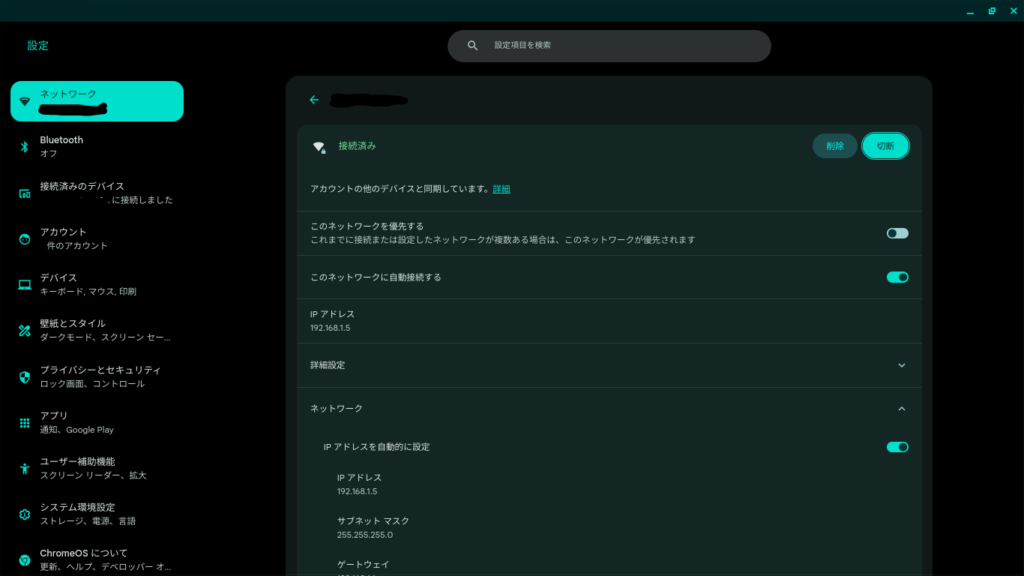Collapse the ネットワーク section chevron
The height and width of the screenshot is (576, 1024).
pyautogui.click(x=901, y=409)
